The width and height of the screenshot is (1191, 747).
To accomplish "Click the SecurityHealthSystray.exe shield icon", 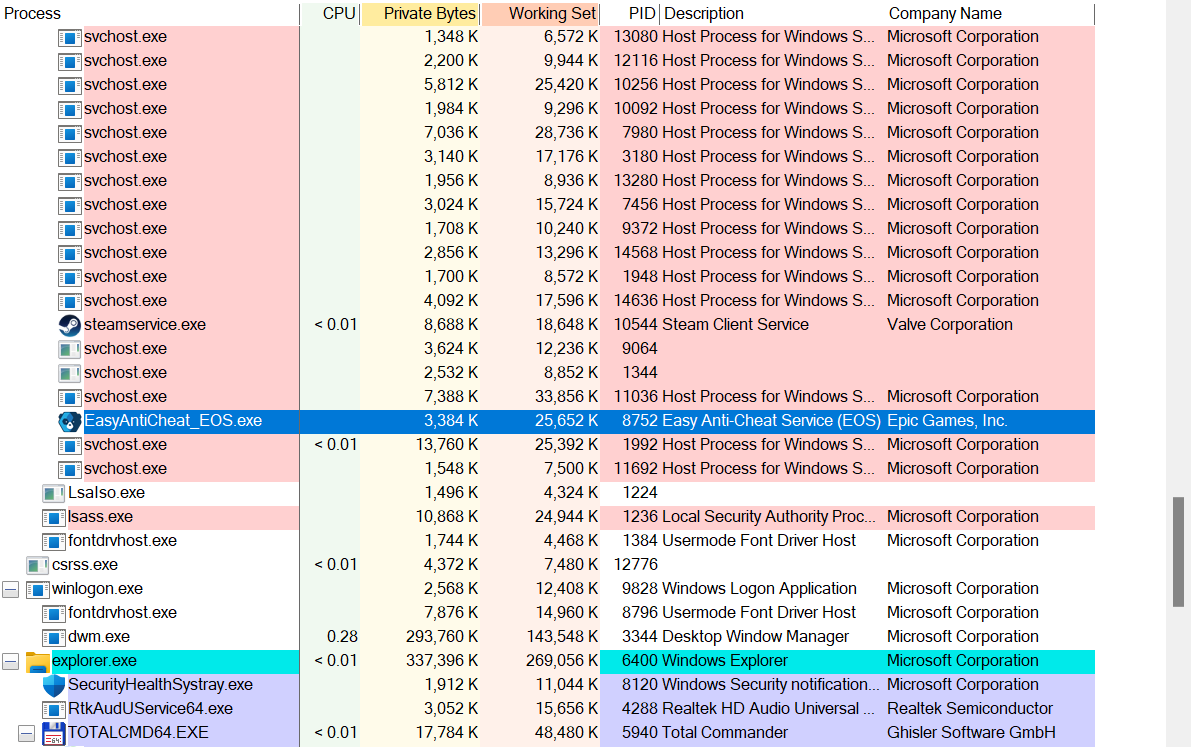I will pyautogui.click(x=54, y=685).
